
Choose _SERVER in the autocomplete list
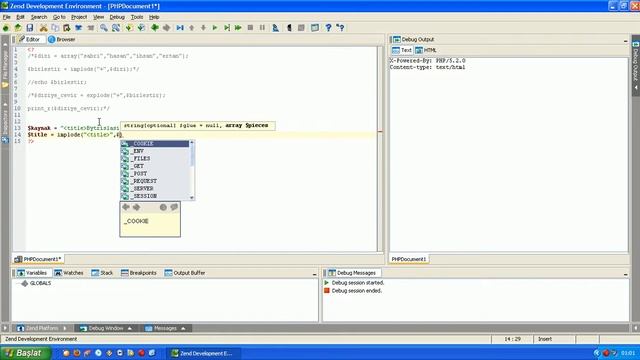click(x=155, y=189)
